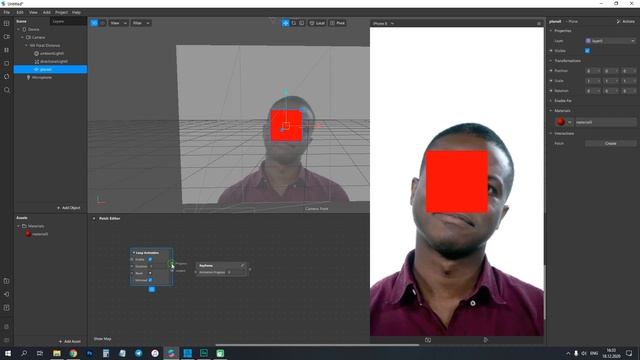The image size is (640, 360).
Task: Open the Windows Start menu
Action: pos(8,353)
